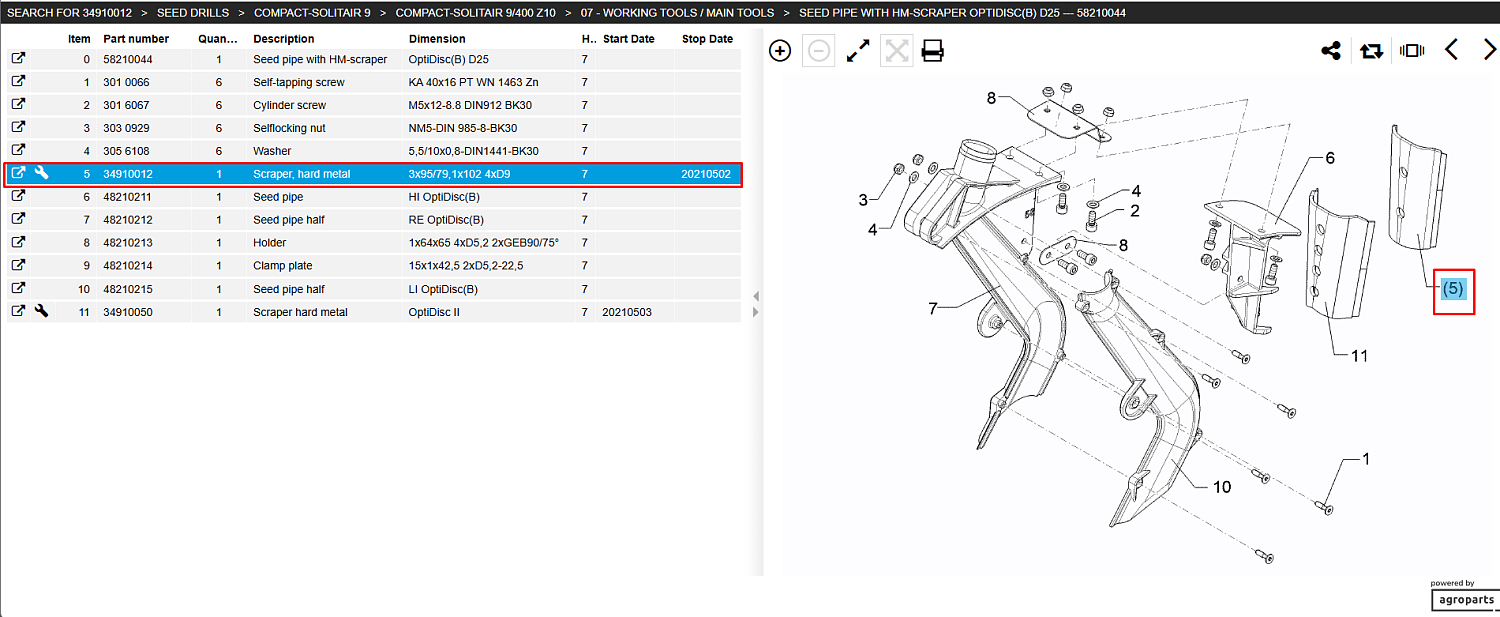Screen dimensions: 1500x617
Task: Open external link icon for Clamp plate row
Action: click(18, 266)
